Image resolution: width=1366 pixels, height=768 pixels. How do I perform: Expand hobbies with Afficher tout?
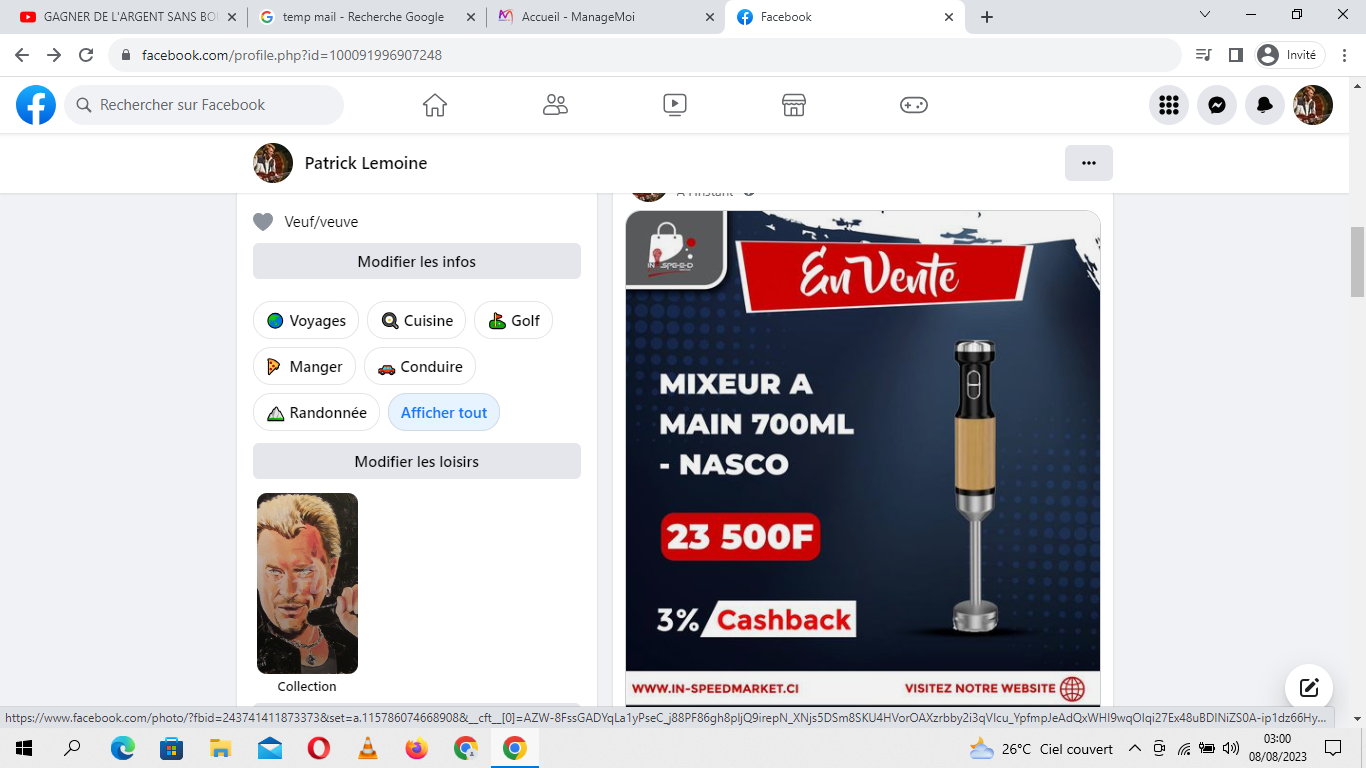point(444,413)
